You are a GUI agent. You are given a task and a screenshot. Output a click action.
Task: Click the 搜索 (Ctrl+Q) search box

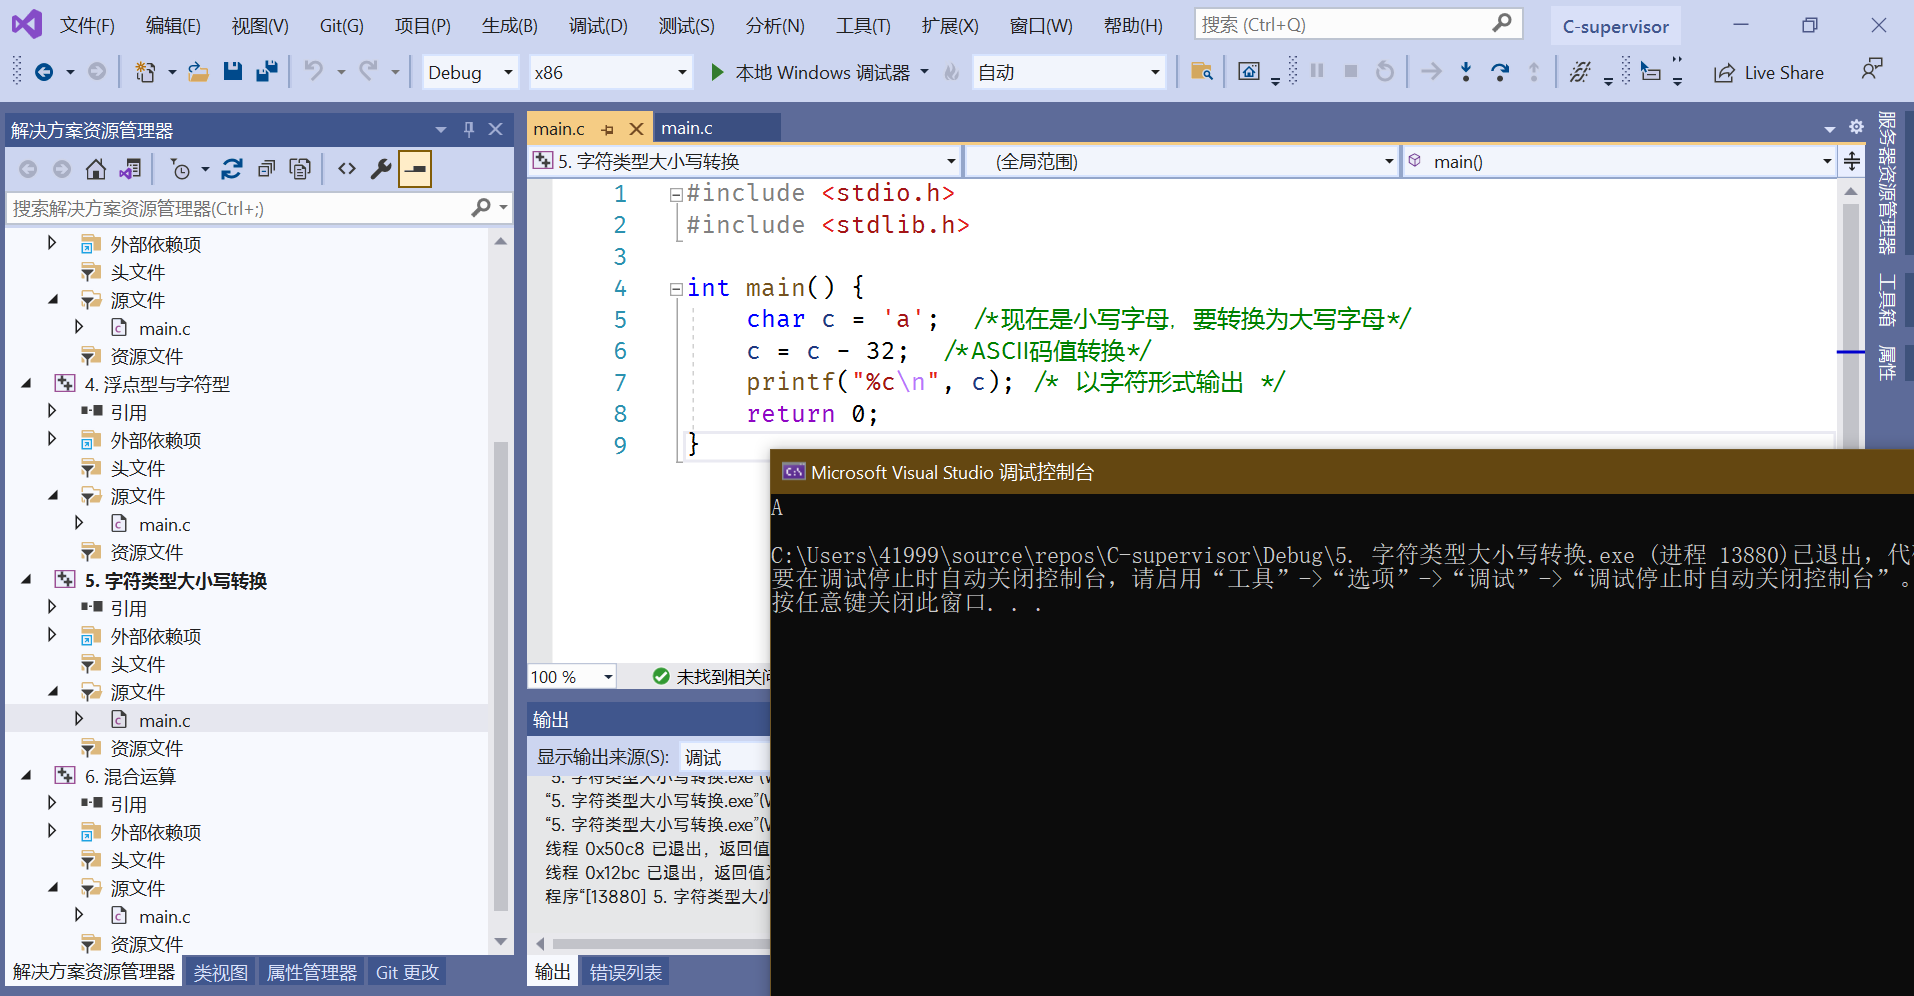(1358, 25)
